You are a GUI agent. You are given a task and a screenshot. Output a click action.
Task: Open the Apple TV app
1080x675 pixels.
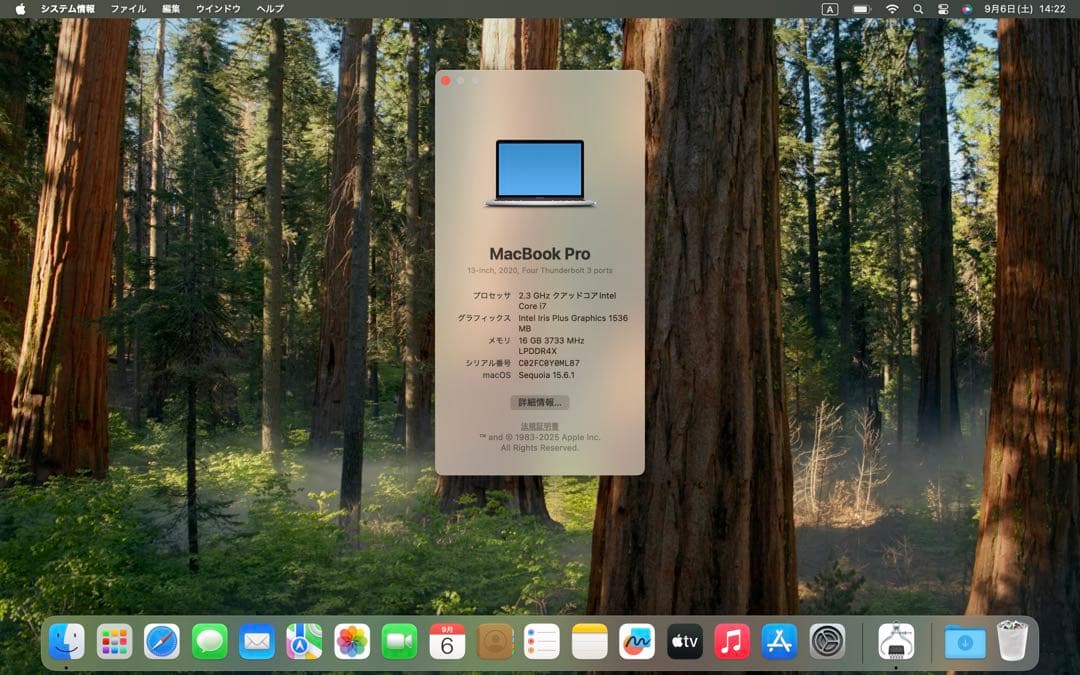684,641
